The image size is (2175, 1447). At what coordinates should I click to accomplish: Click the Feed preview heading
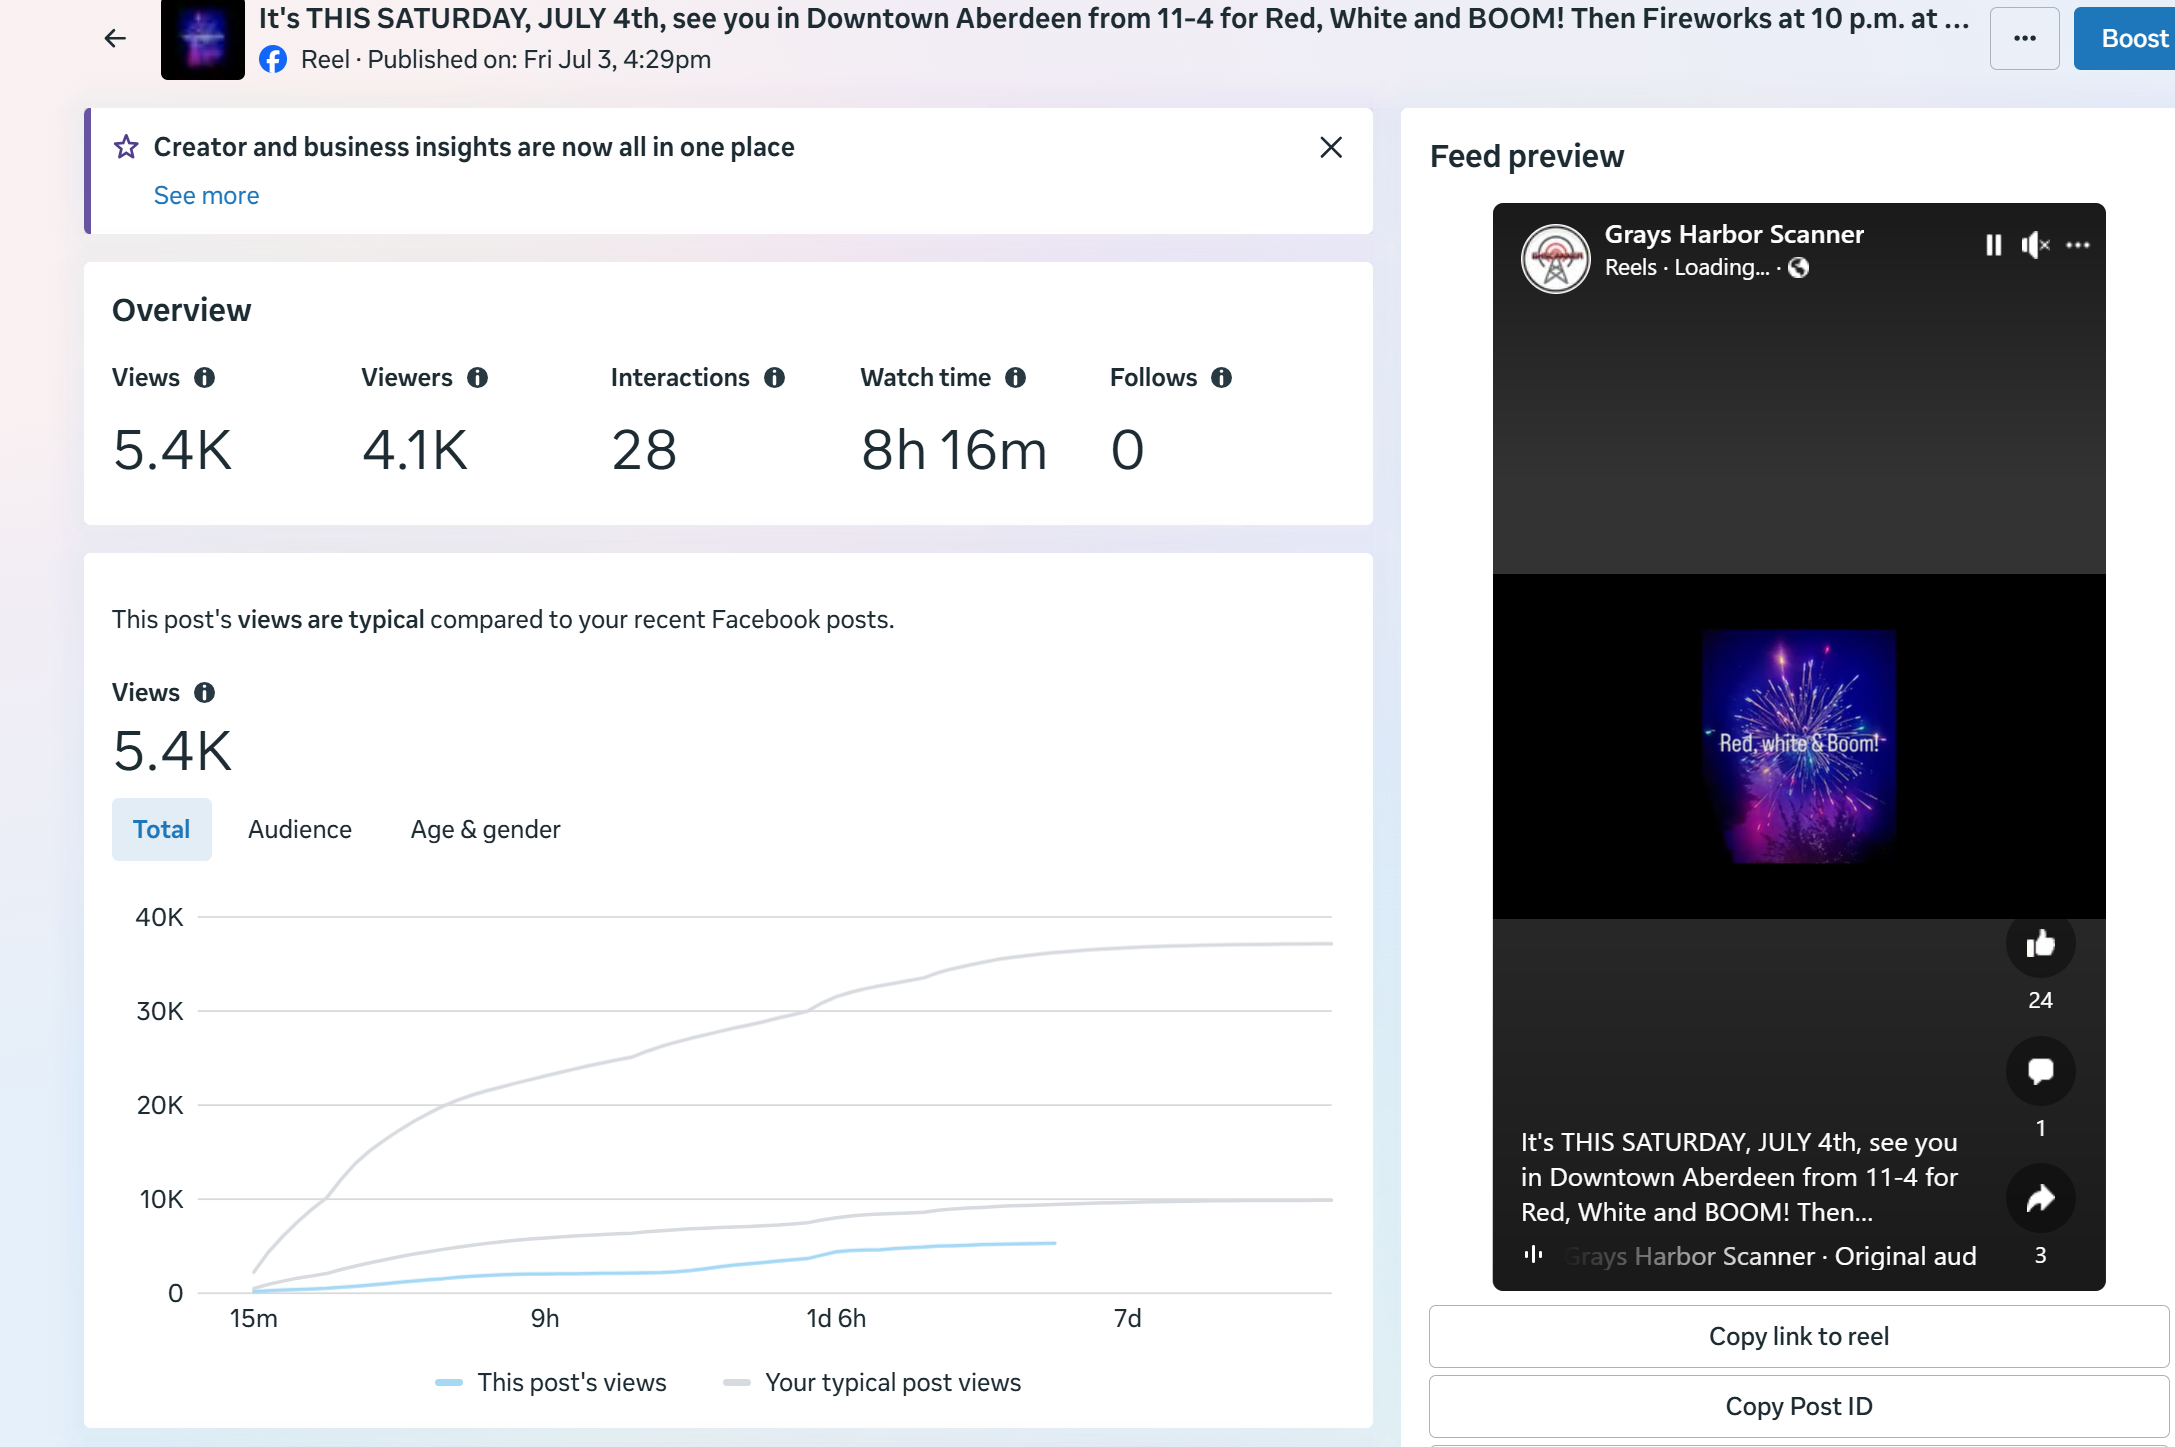[x=1527, y=156]
